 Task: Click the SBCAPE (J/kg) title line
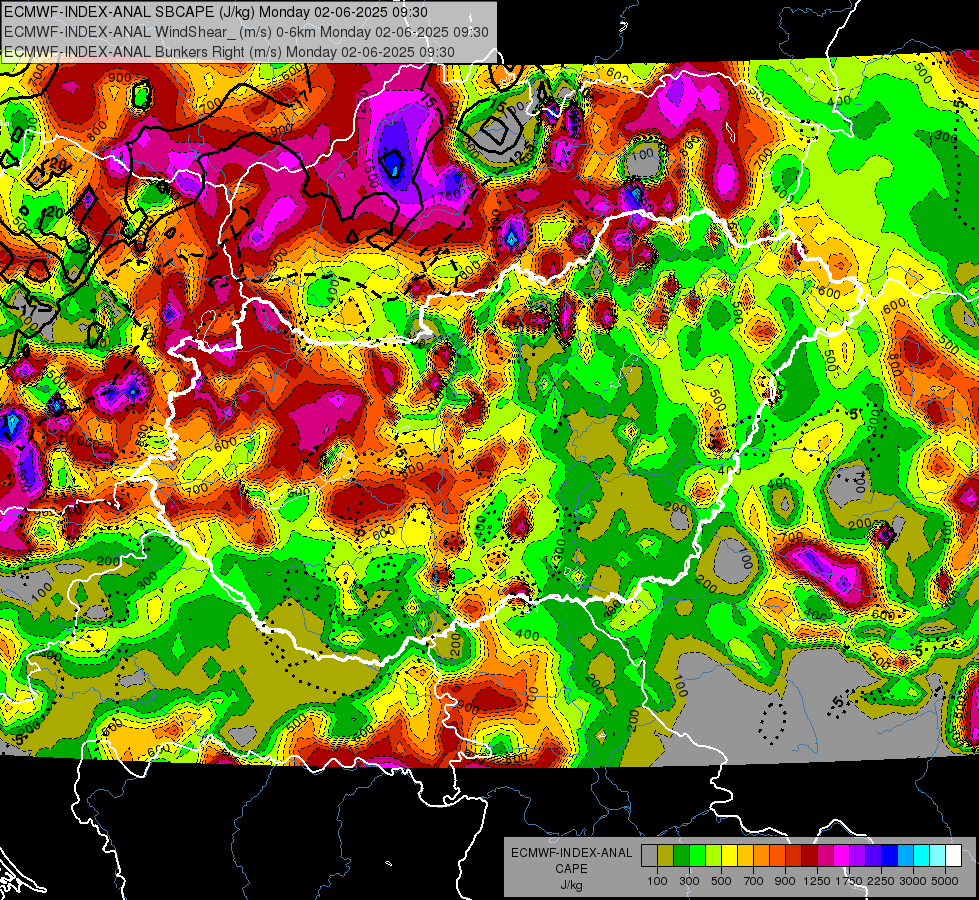click(215, 12)
